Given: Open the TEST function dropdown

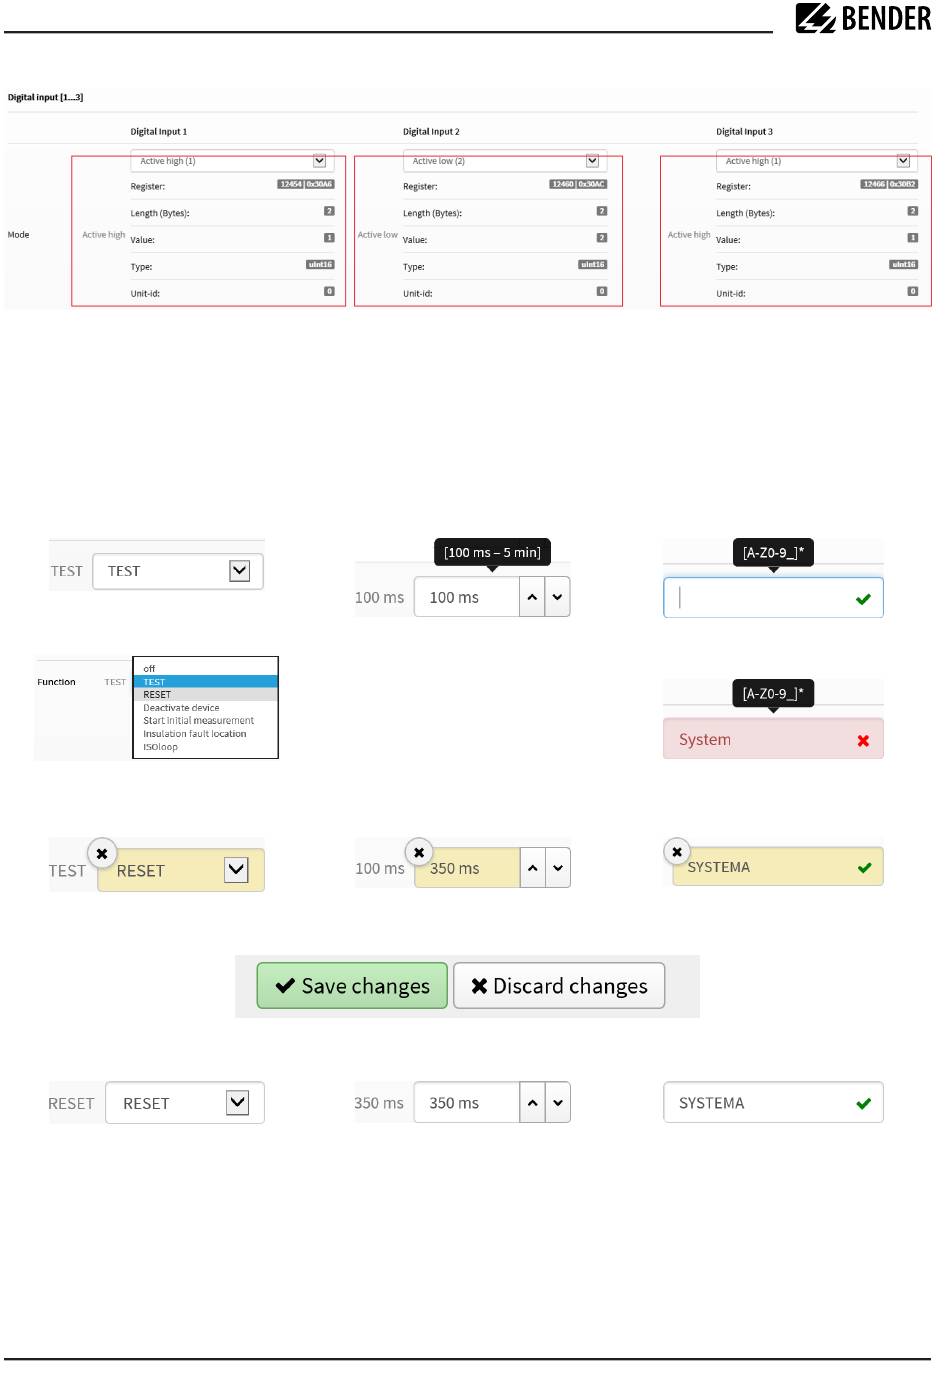Looking at the screenshot, I should 178,571.
